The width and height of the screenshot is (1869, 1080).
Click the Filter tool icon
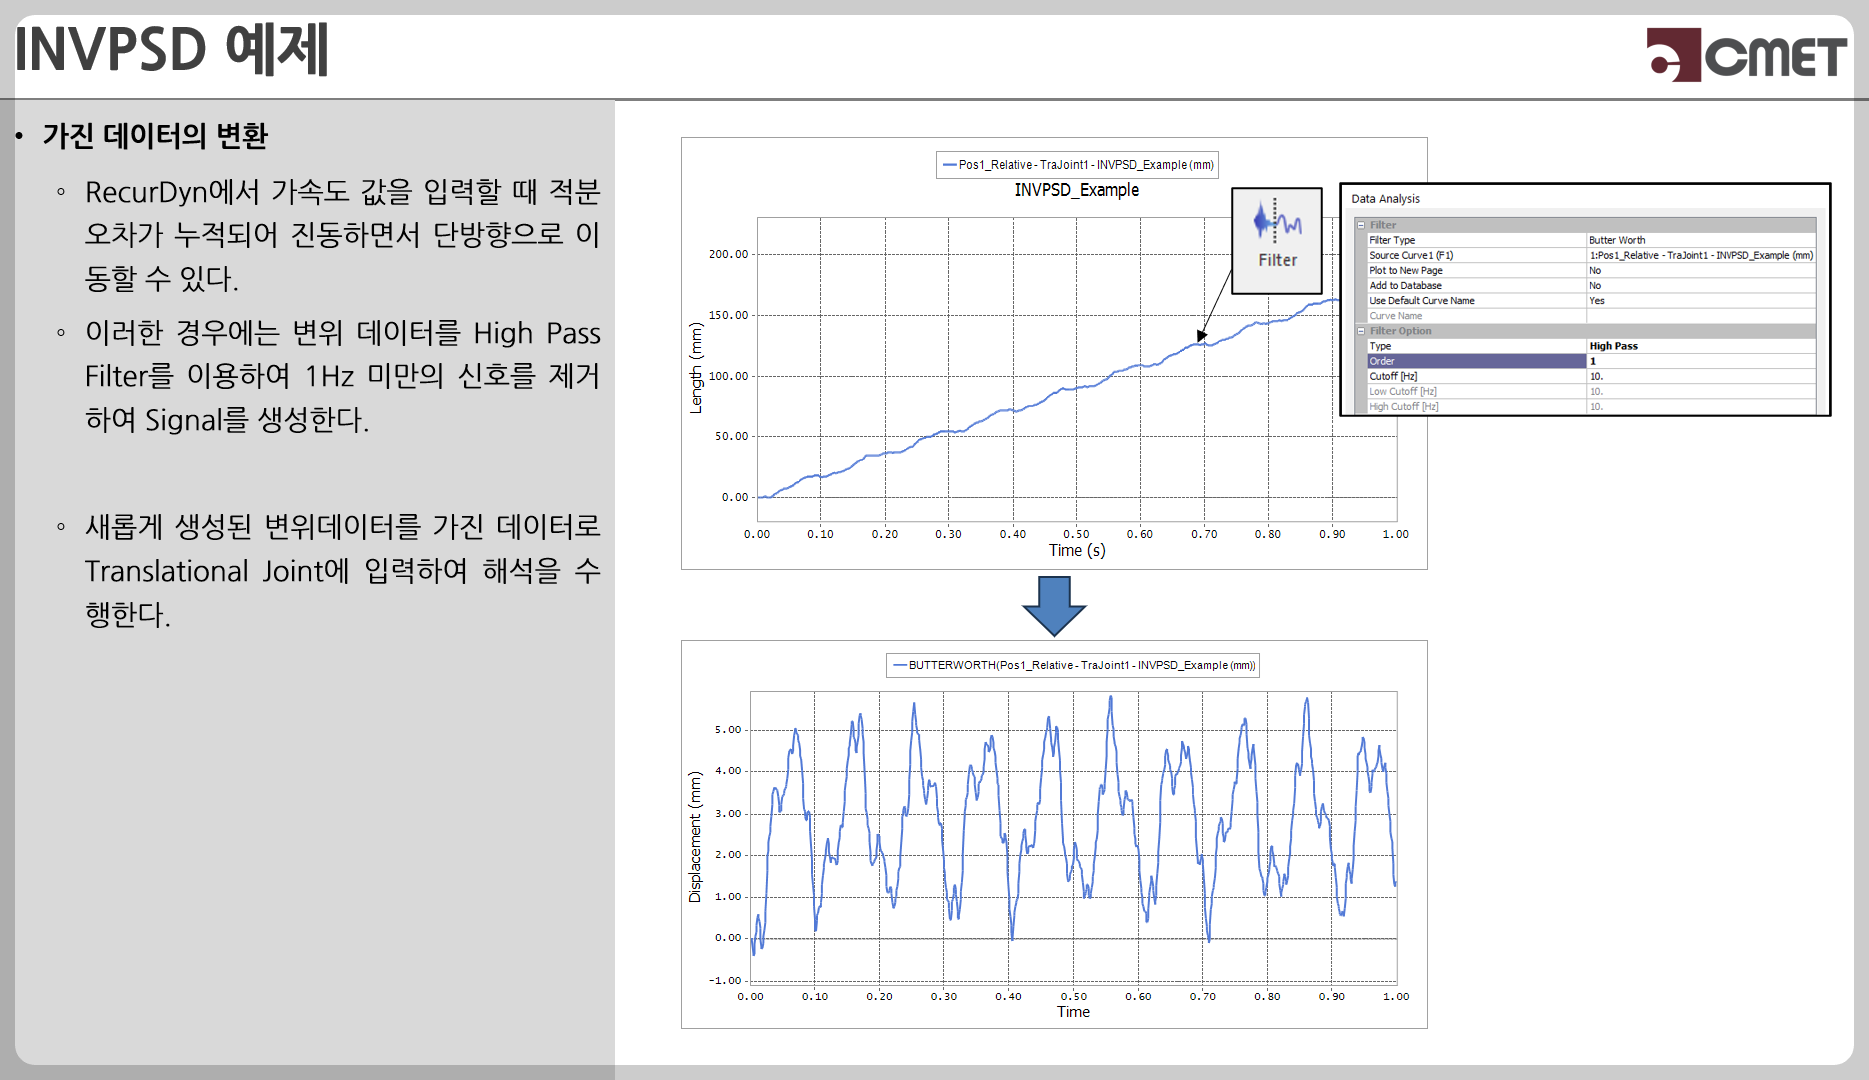(x=1277, y=241)
